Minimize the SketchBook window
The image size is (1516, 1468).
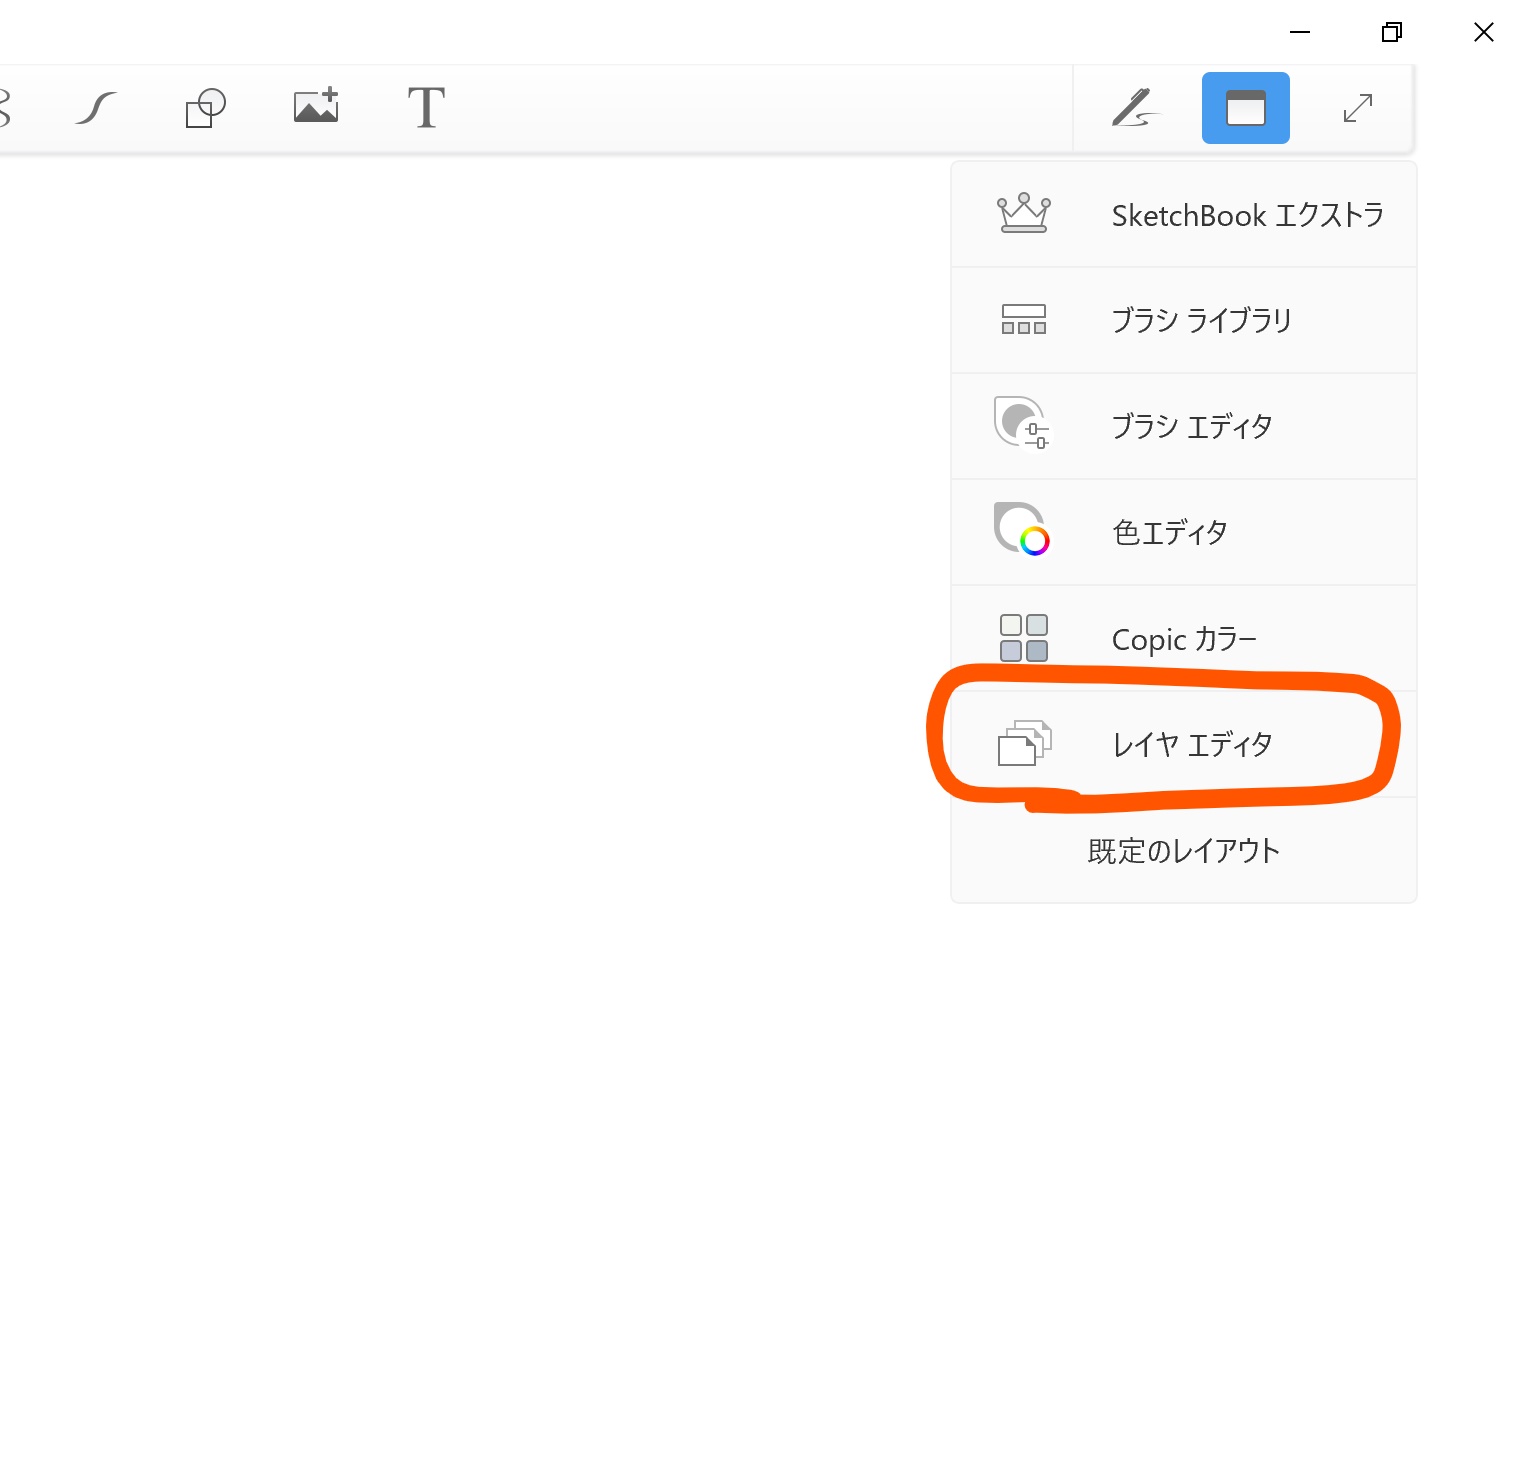tap(1300, 32)
